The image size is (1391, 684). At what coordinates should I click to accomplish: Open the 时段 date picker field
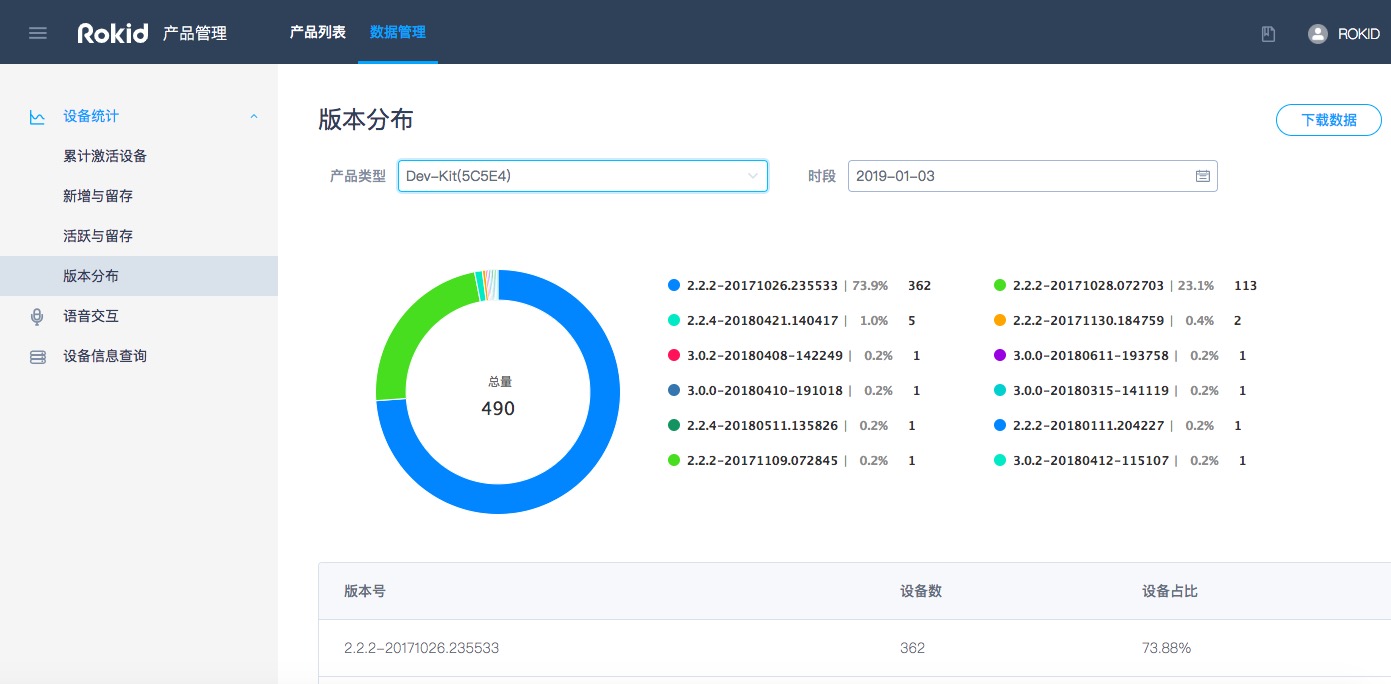click(x=1020, y=176)
